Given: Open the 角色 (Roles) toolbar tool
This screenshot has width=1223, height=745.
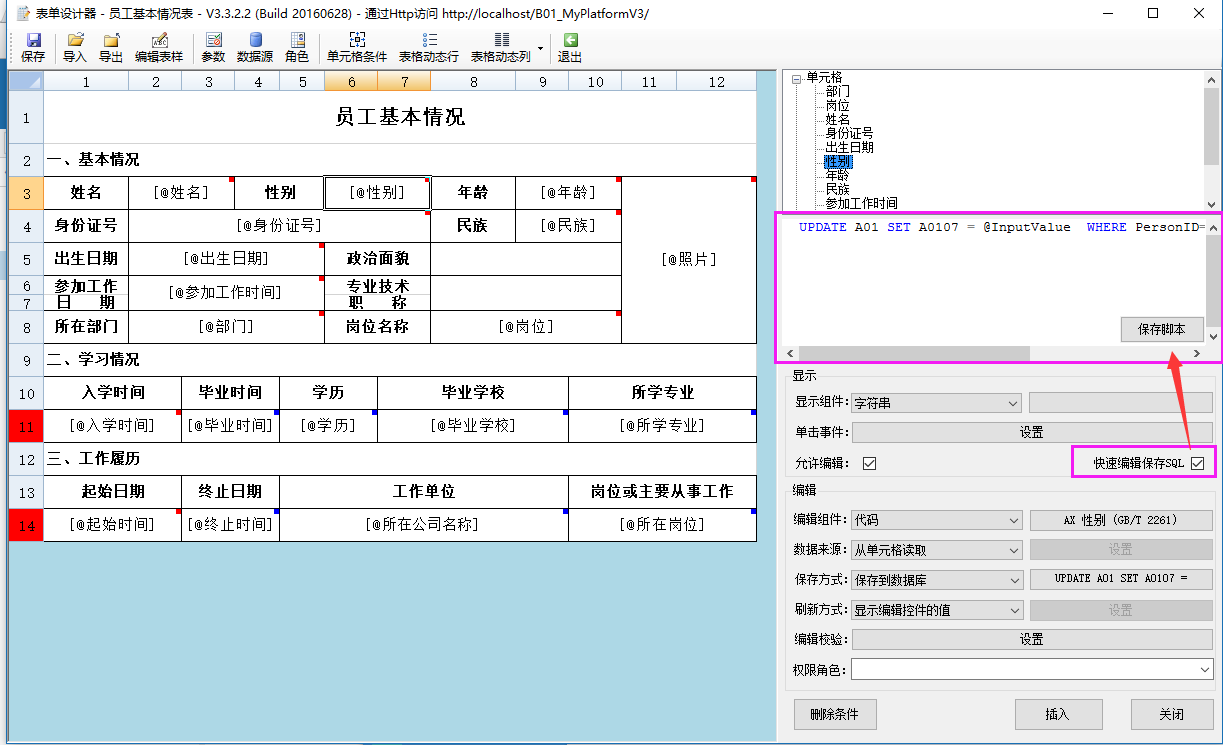Looking at the screenshot, I should (x=297, y=47).
